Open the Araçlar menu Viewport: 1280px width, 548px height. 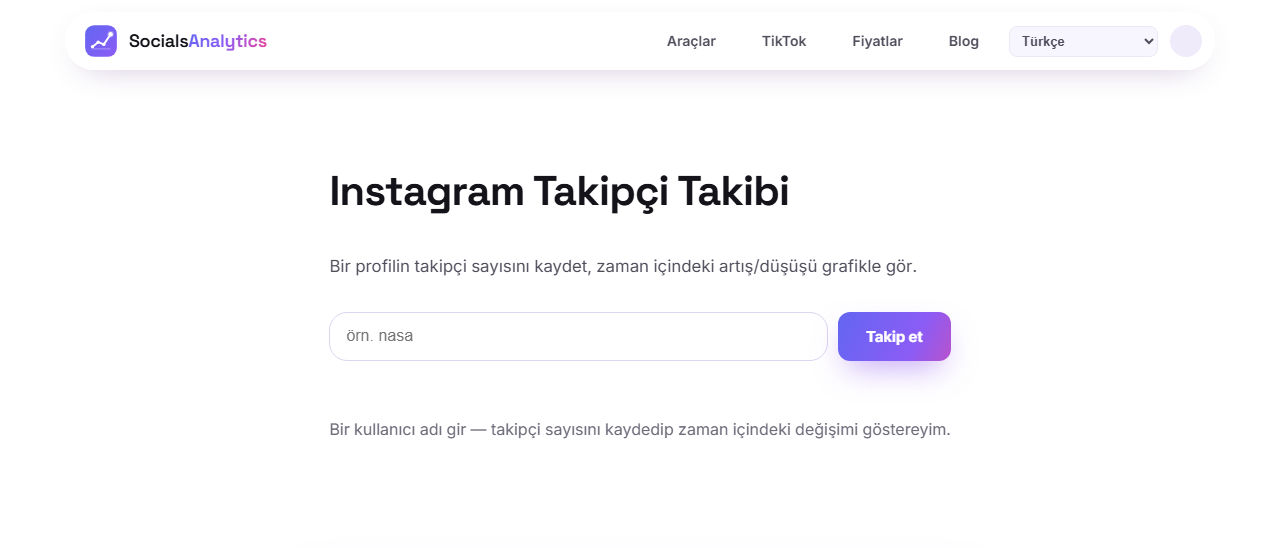pos(691,41)
